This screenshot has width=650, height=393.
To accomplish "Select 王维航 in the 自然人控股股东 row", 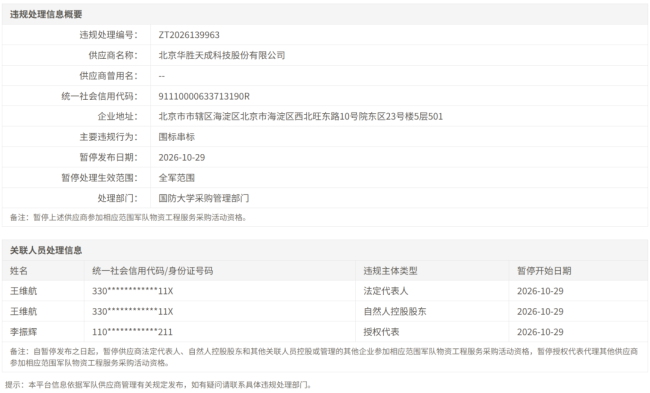I will [x=24, y=311].
